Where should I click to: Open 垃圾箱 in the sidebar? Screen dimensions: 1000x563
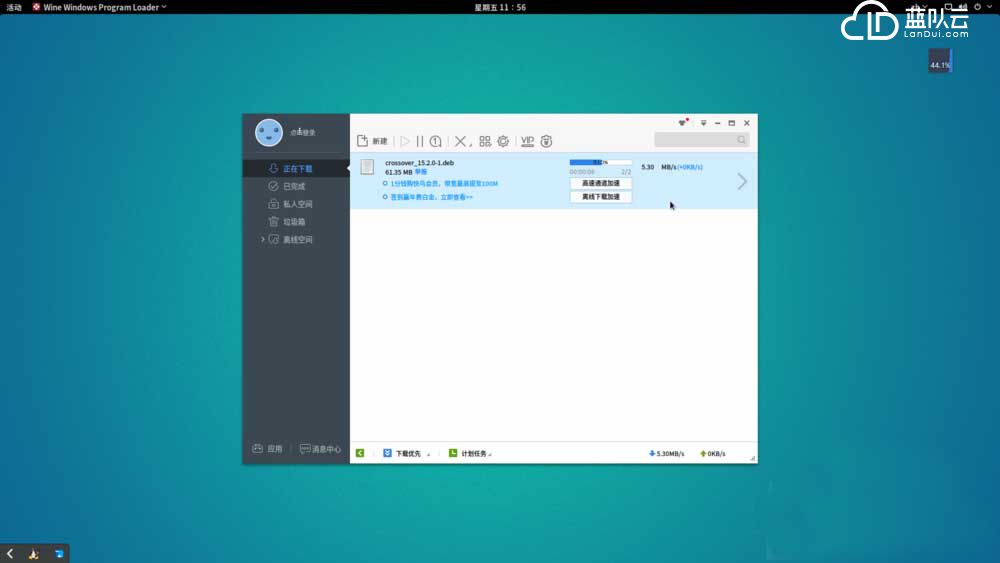coord(296,222)
